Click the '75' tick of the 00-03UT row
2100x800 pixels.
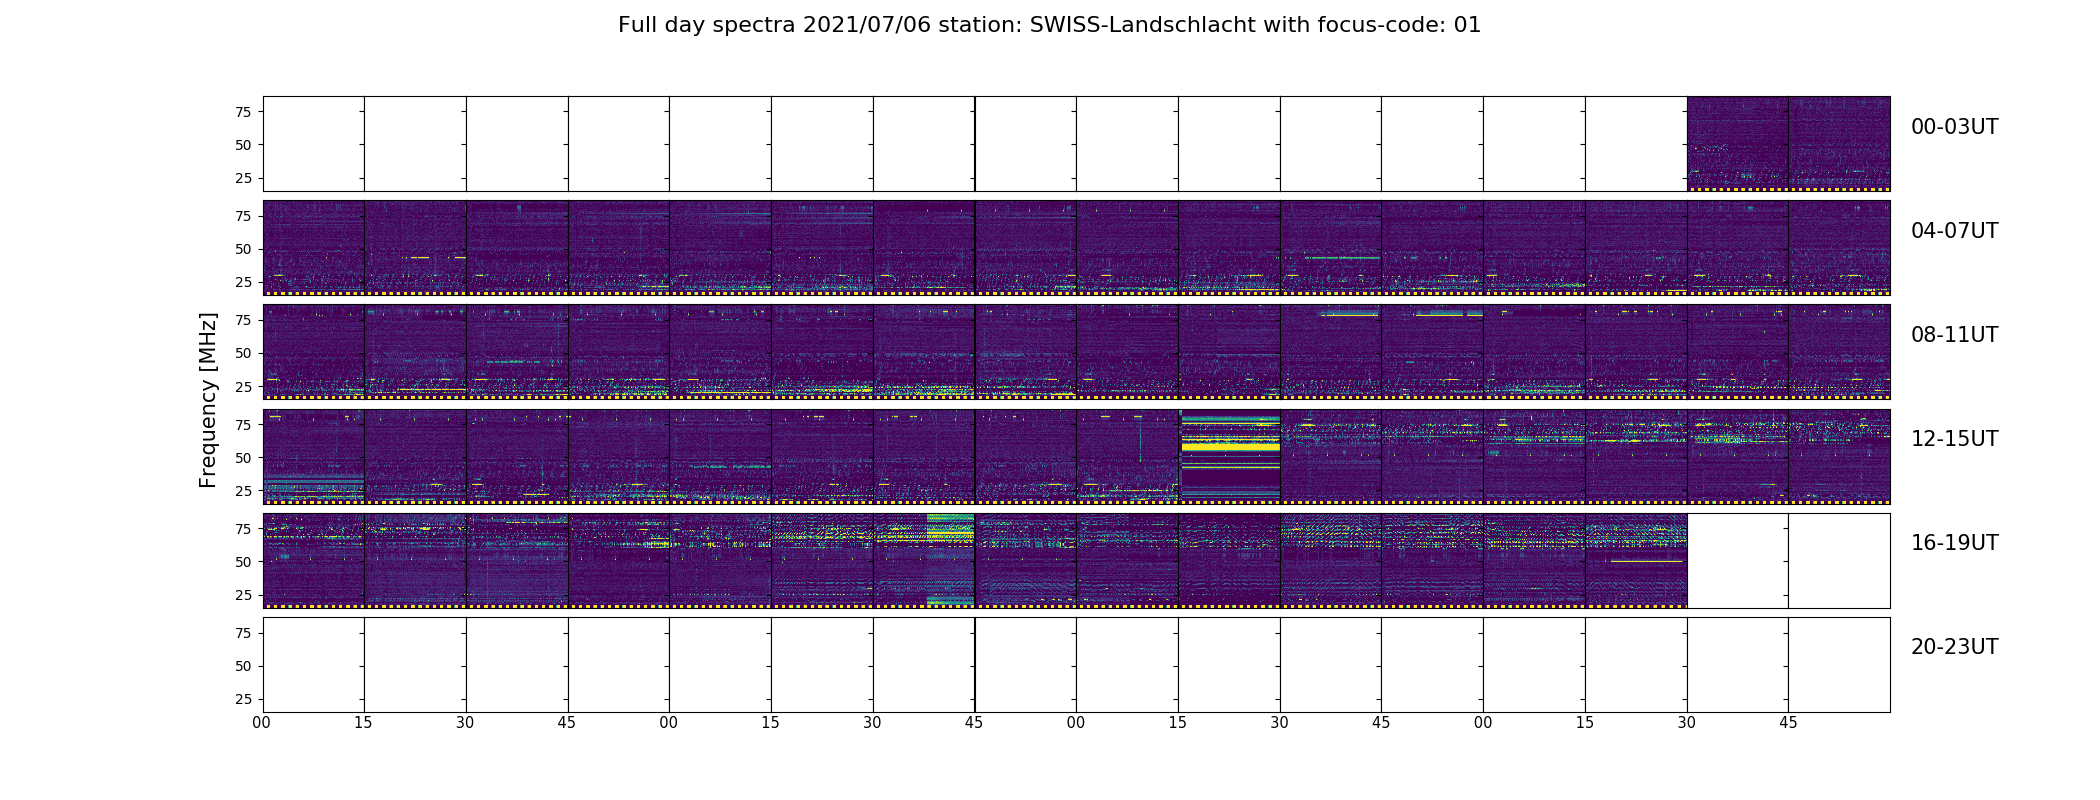243,112
